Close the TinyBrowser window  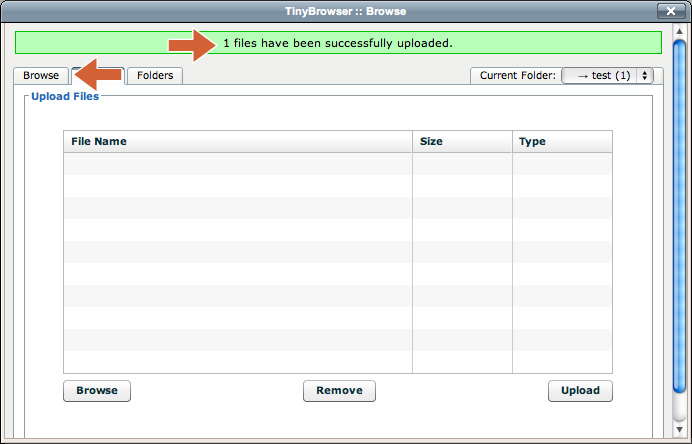point(671,11)
